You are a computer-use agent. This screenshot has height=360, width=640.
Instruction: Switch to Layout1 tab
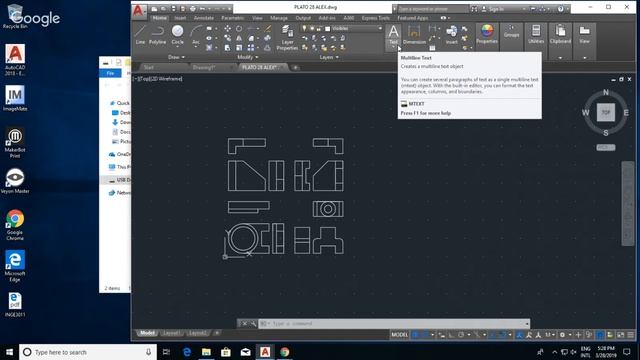171,333
